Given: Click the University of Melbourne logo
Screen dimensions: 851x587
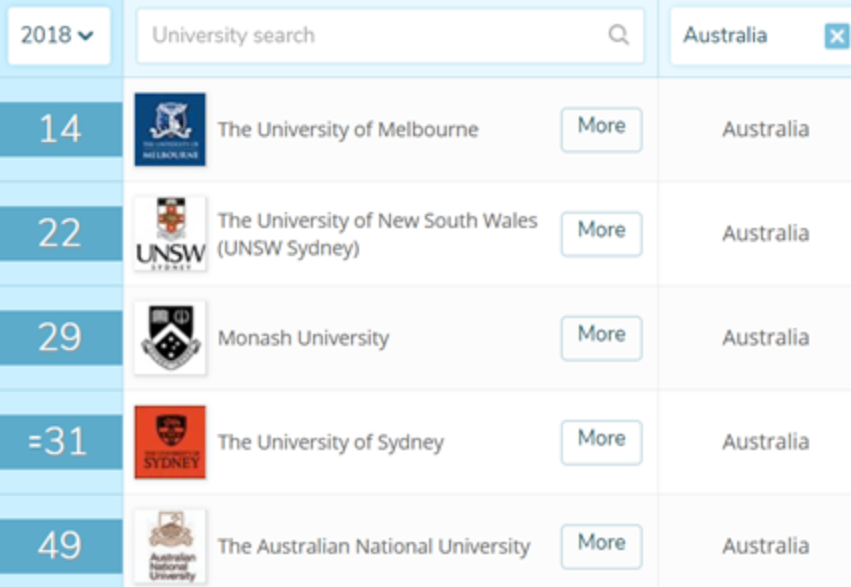Looking at the screenshot, I should tap(170, 129).
